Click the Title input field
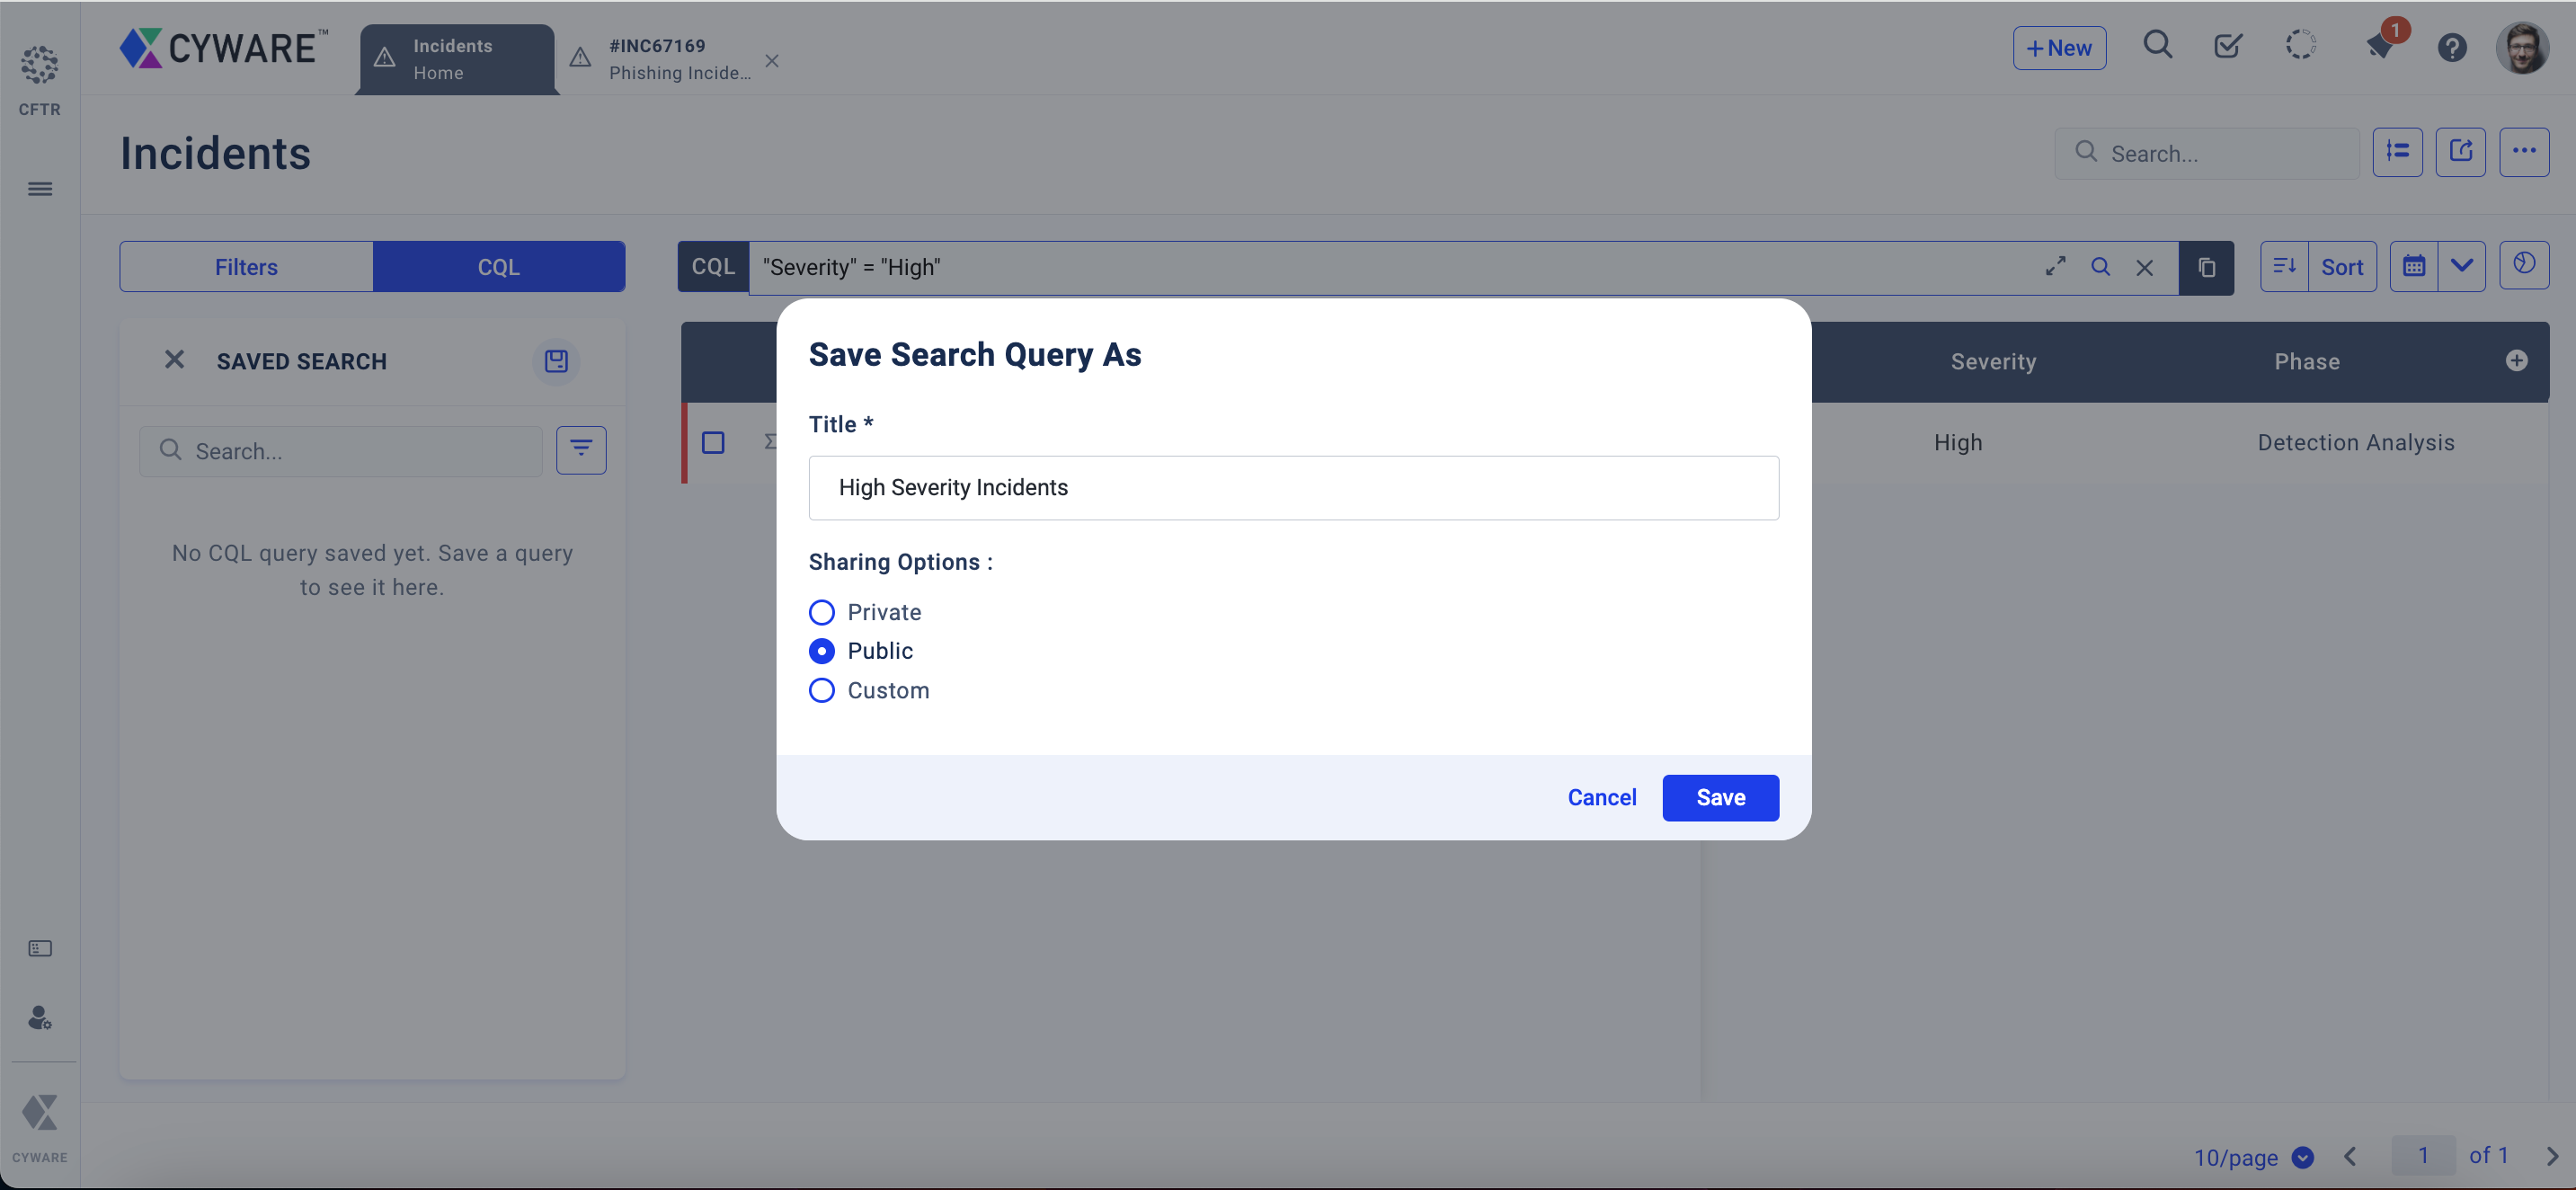 (x=1293, y=488)
